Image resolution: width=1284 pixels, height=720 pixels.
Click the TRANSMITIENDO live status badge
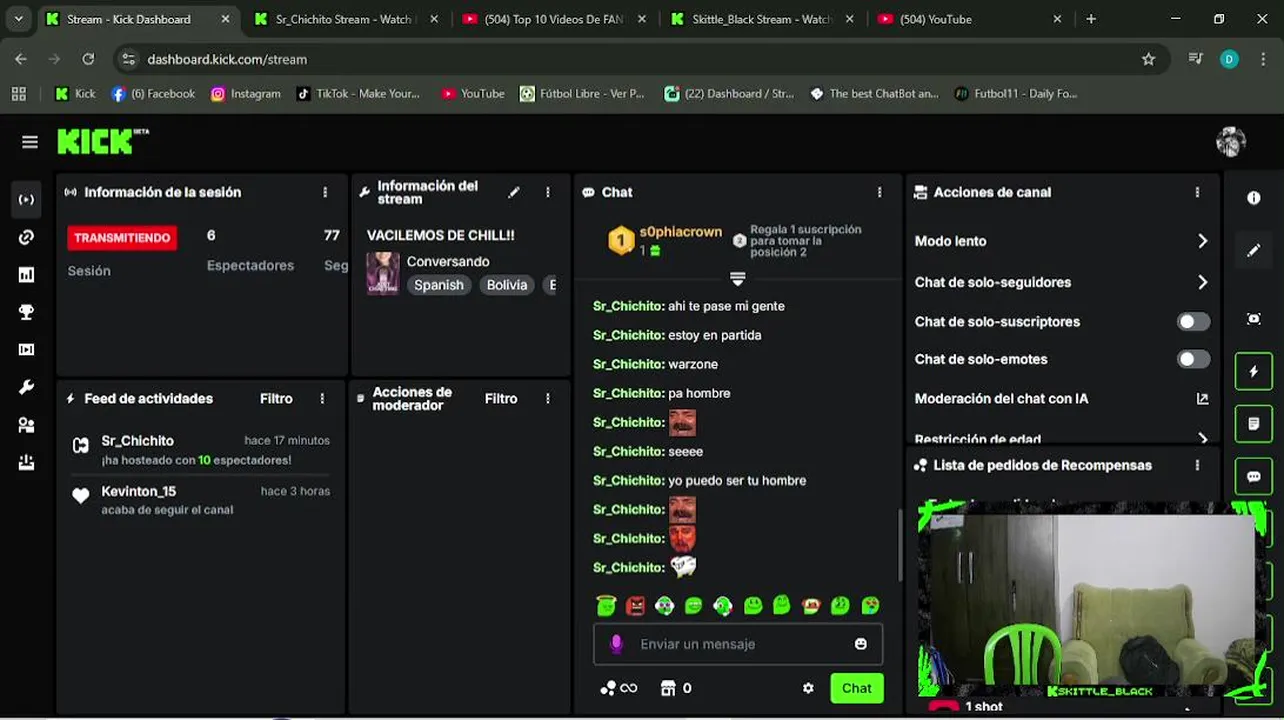click(122, 238)
